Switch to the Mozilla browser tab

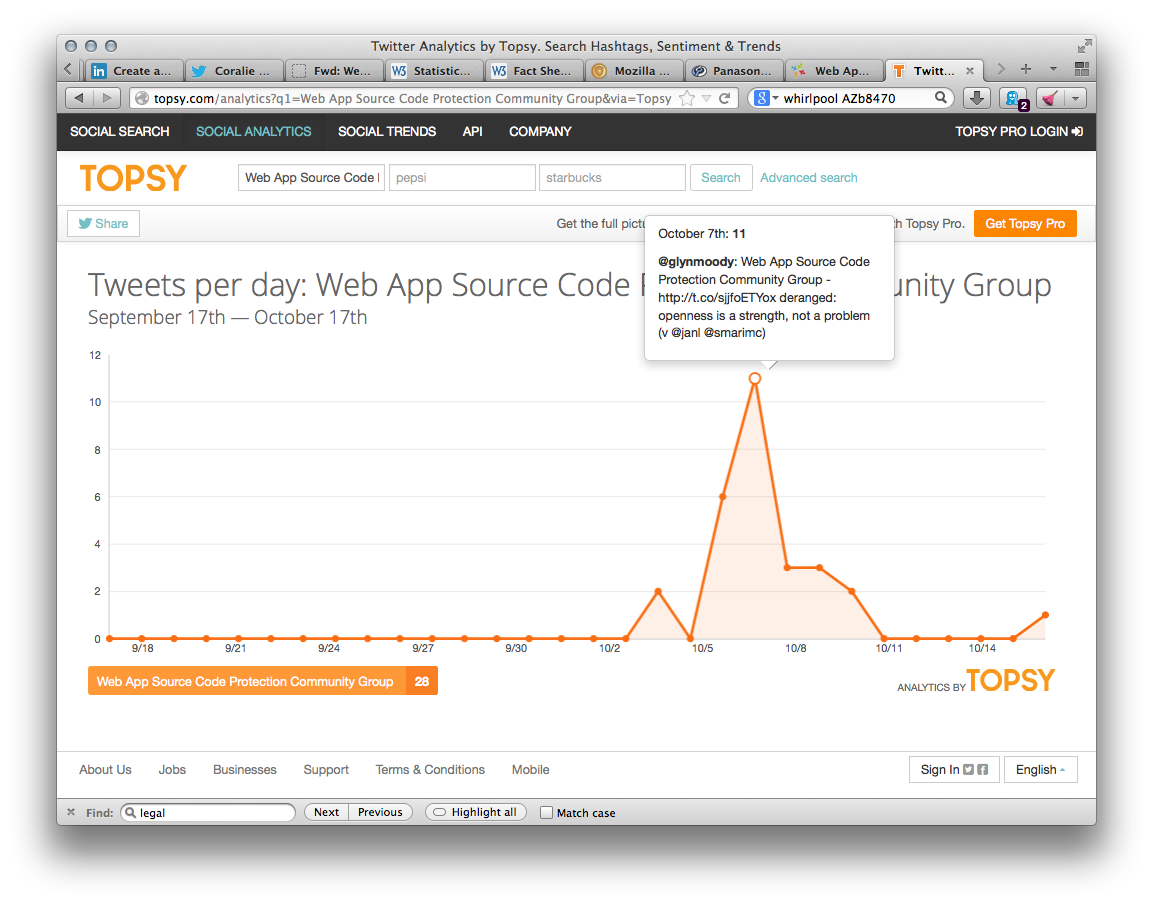click(x=633, y=71)
